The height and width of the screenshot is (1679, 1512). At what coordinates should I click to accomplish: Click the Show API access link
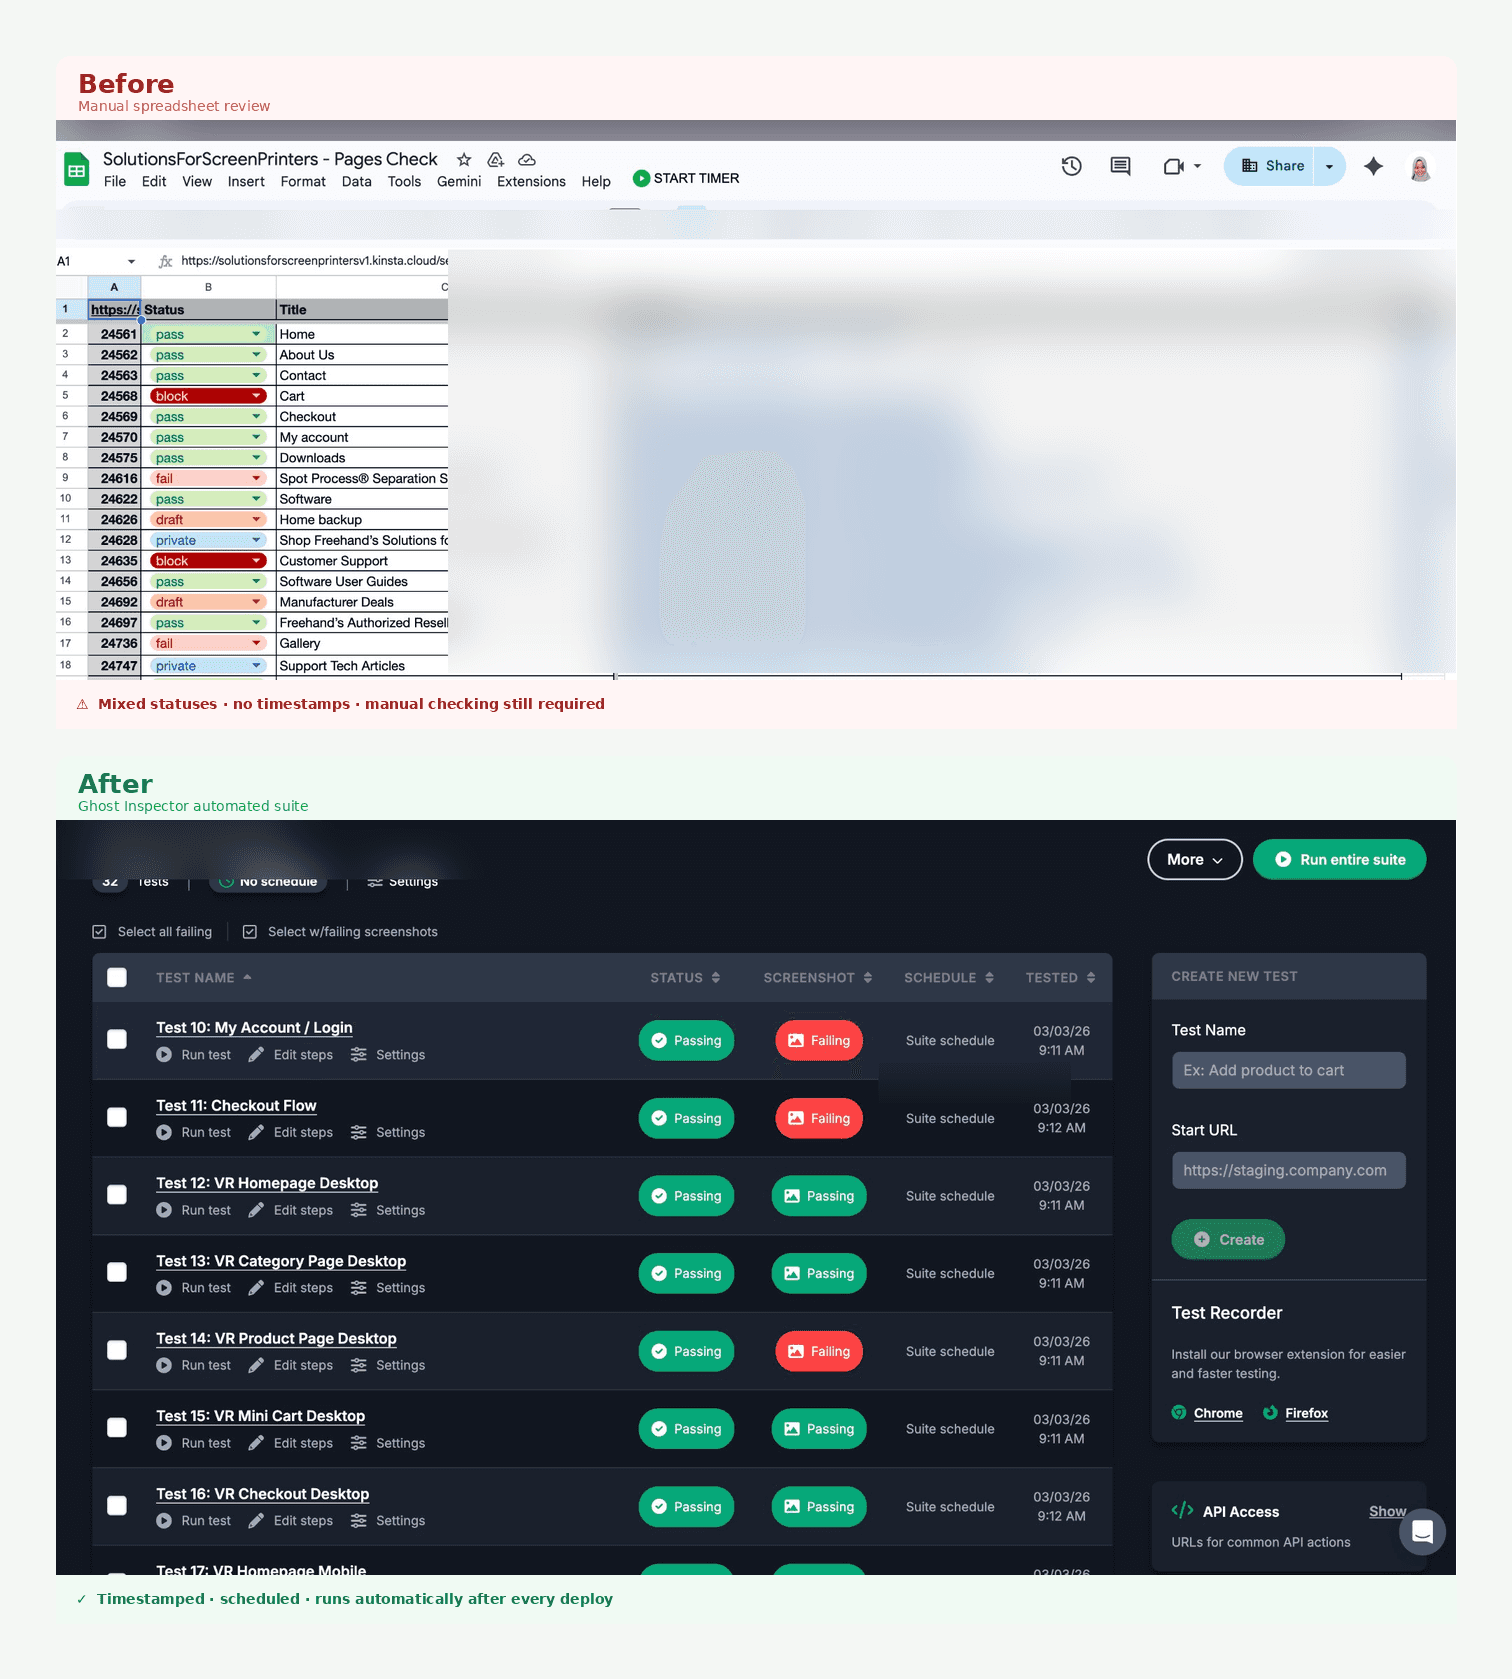click(x=1387, y=1511)
